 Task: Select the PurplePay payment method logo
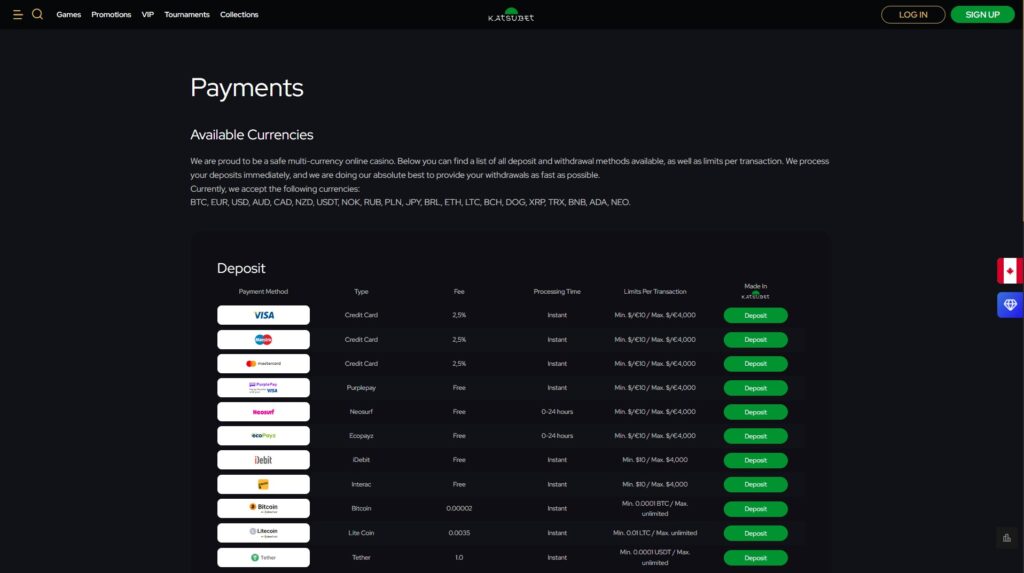pyautogui.click(x=263, y=387)
